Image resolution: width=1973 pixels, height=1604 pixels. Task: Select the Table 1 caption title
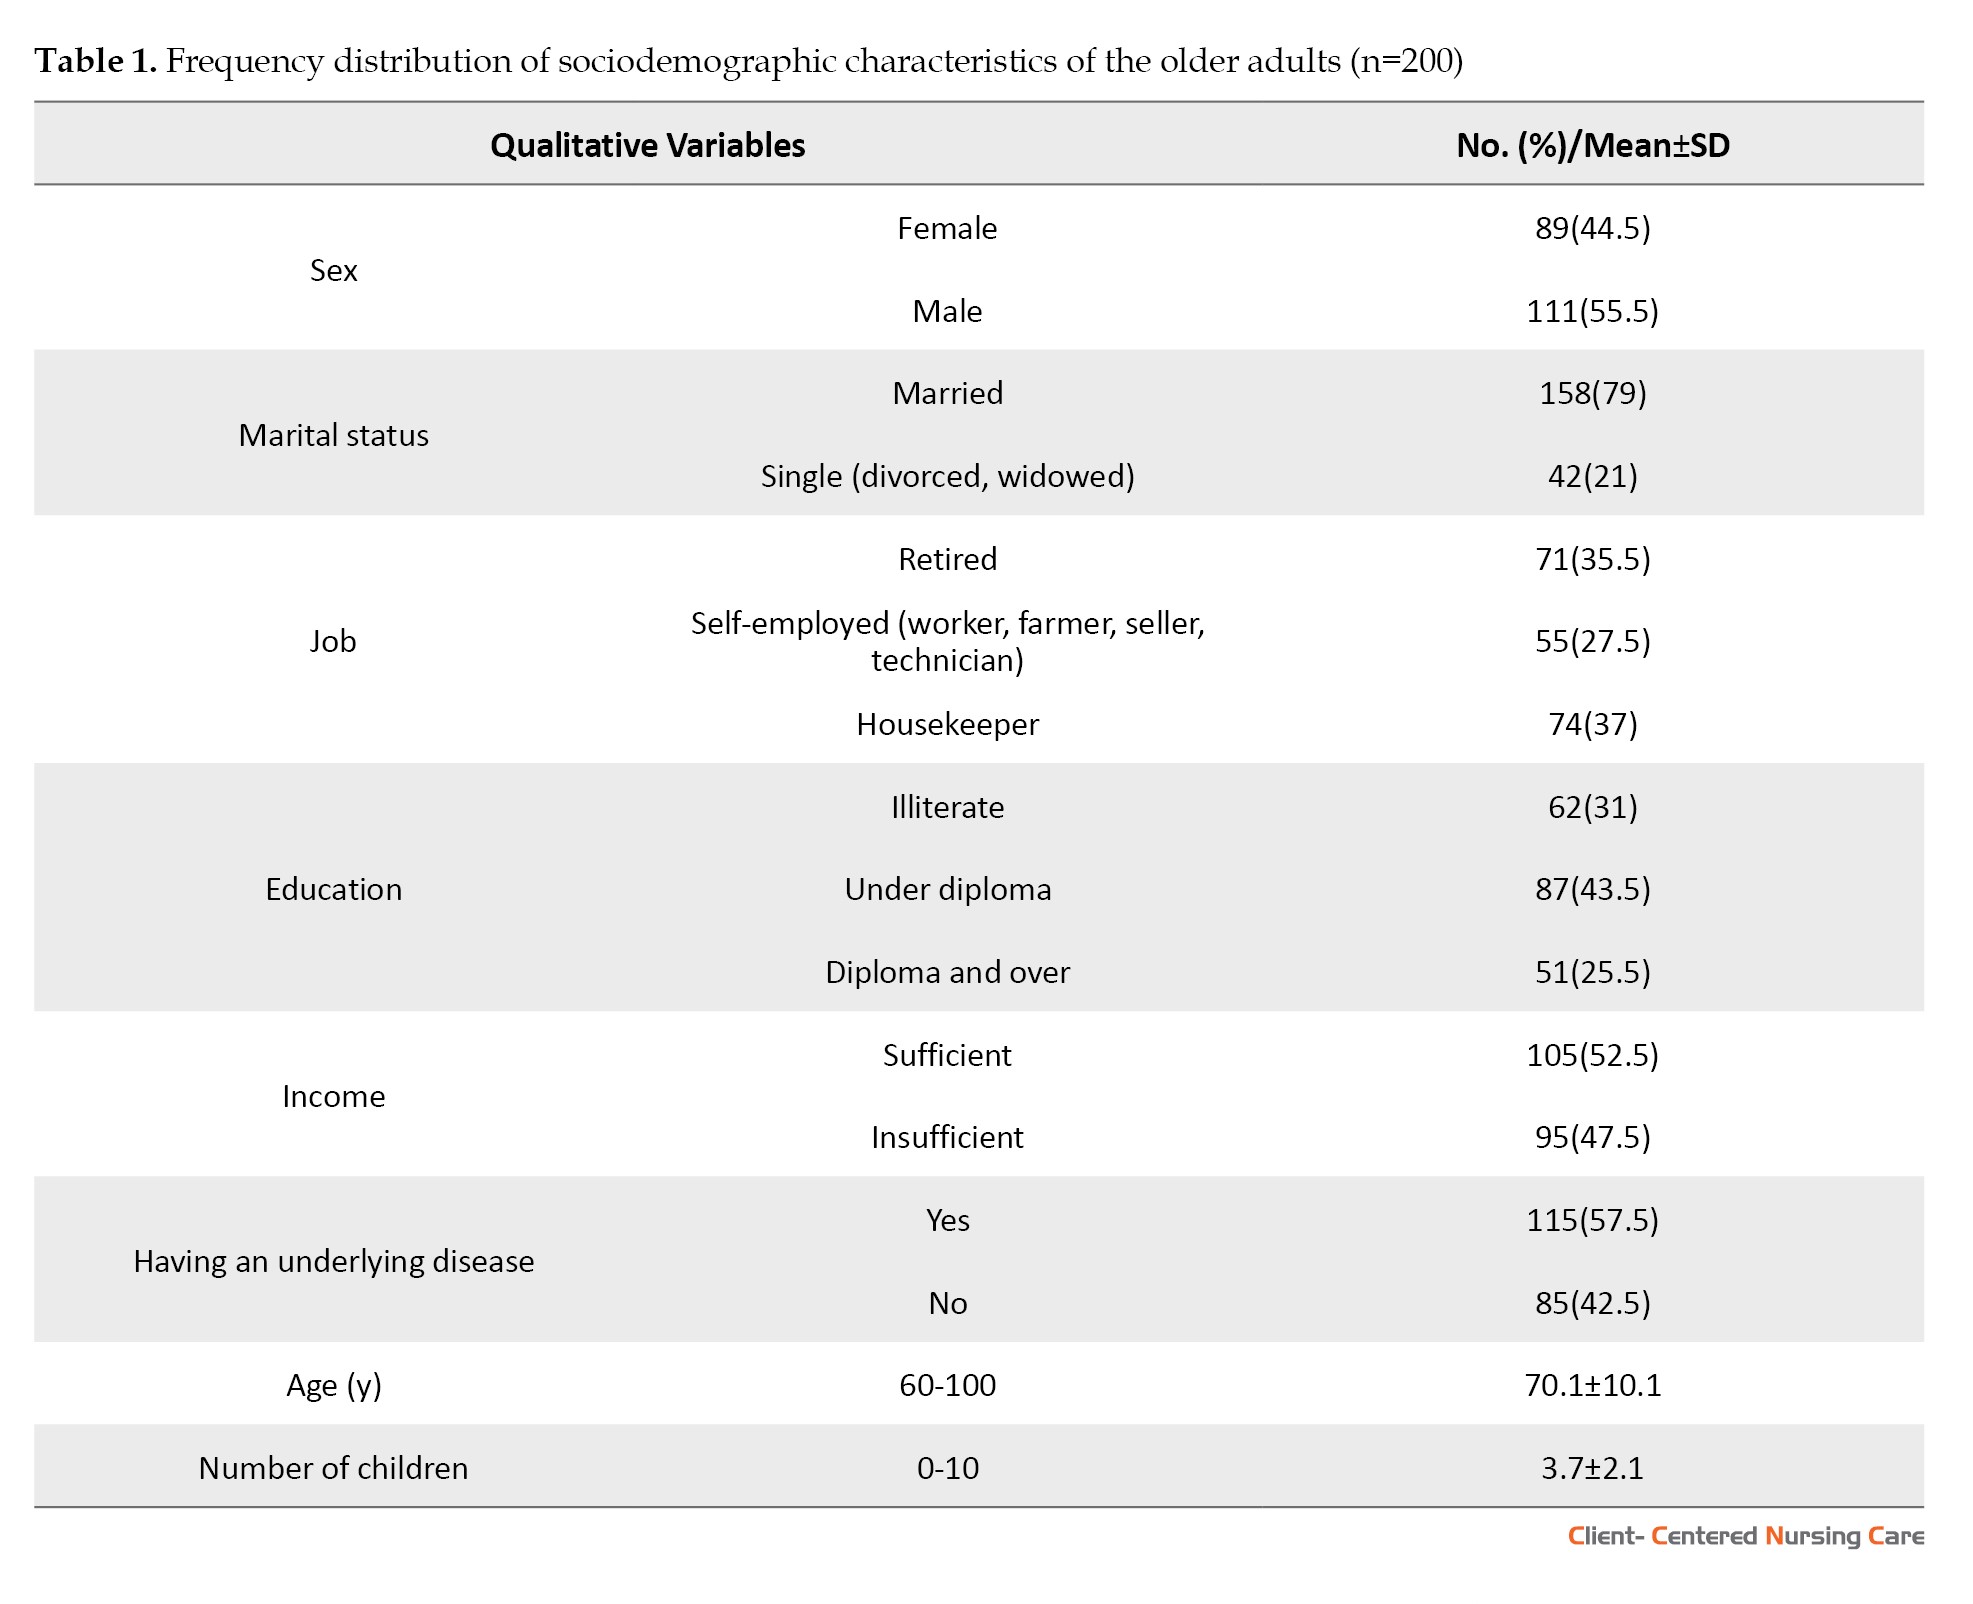[748, 61]
